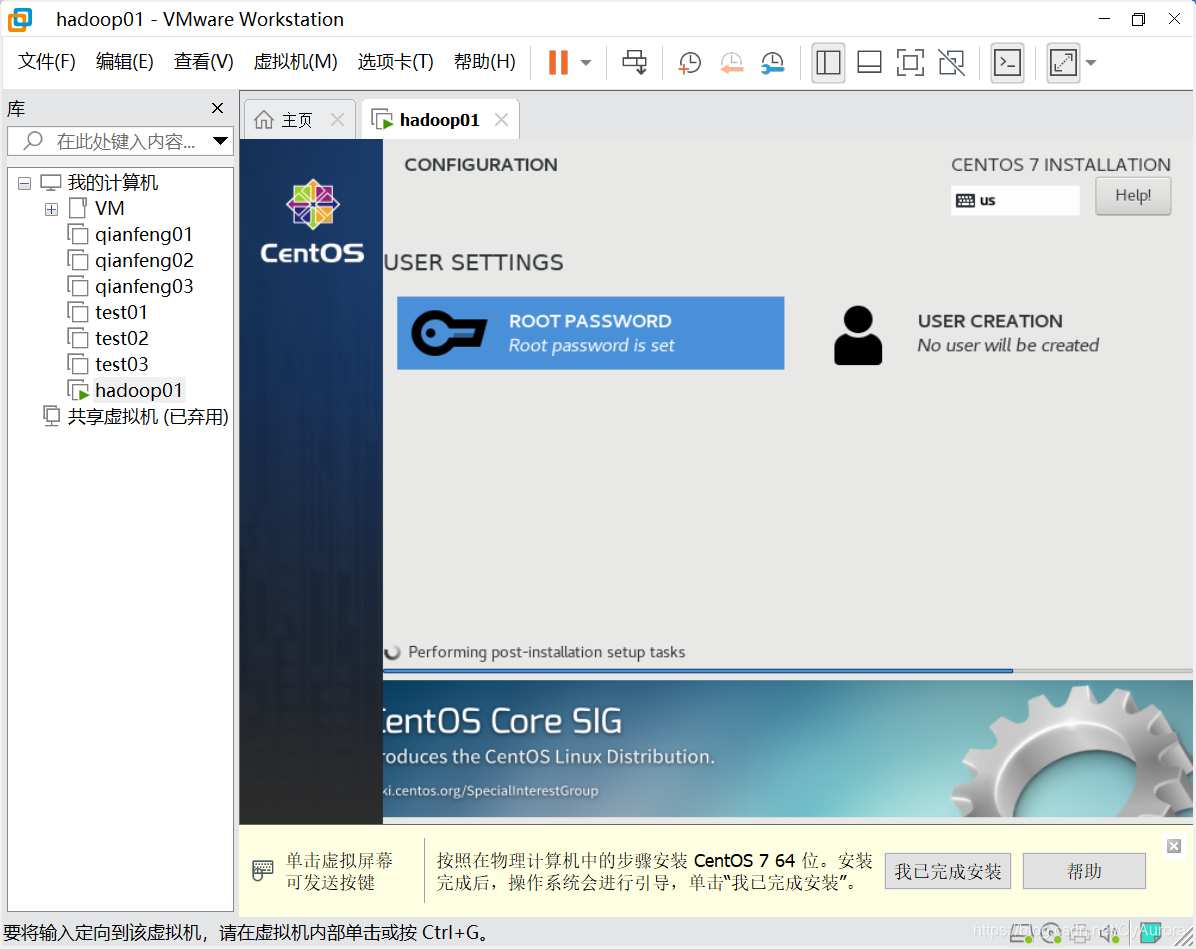1196x949 pixels.
Task: Expand the VM folder node
Action: [51, 209]
